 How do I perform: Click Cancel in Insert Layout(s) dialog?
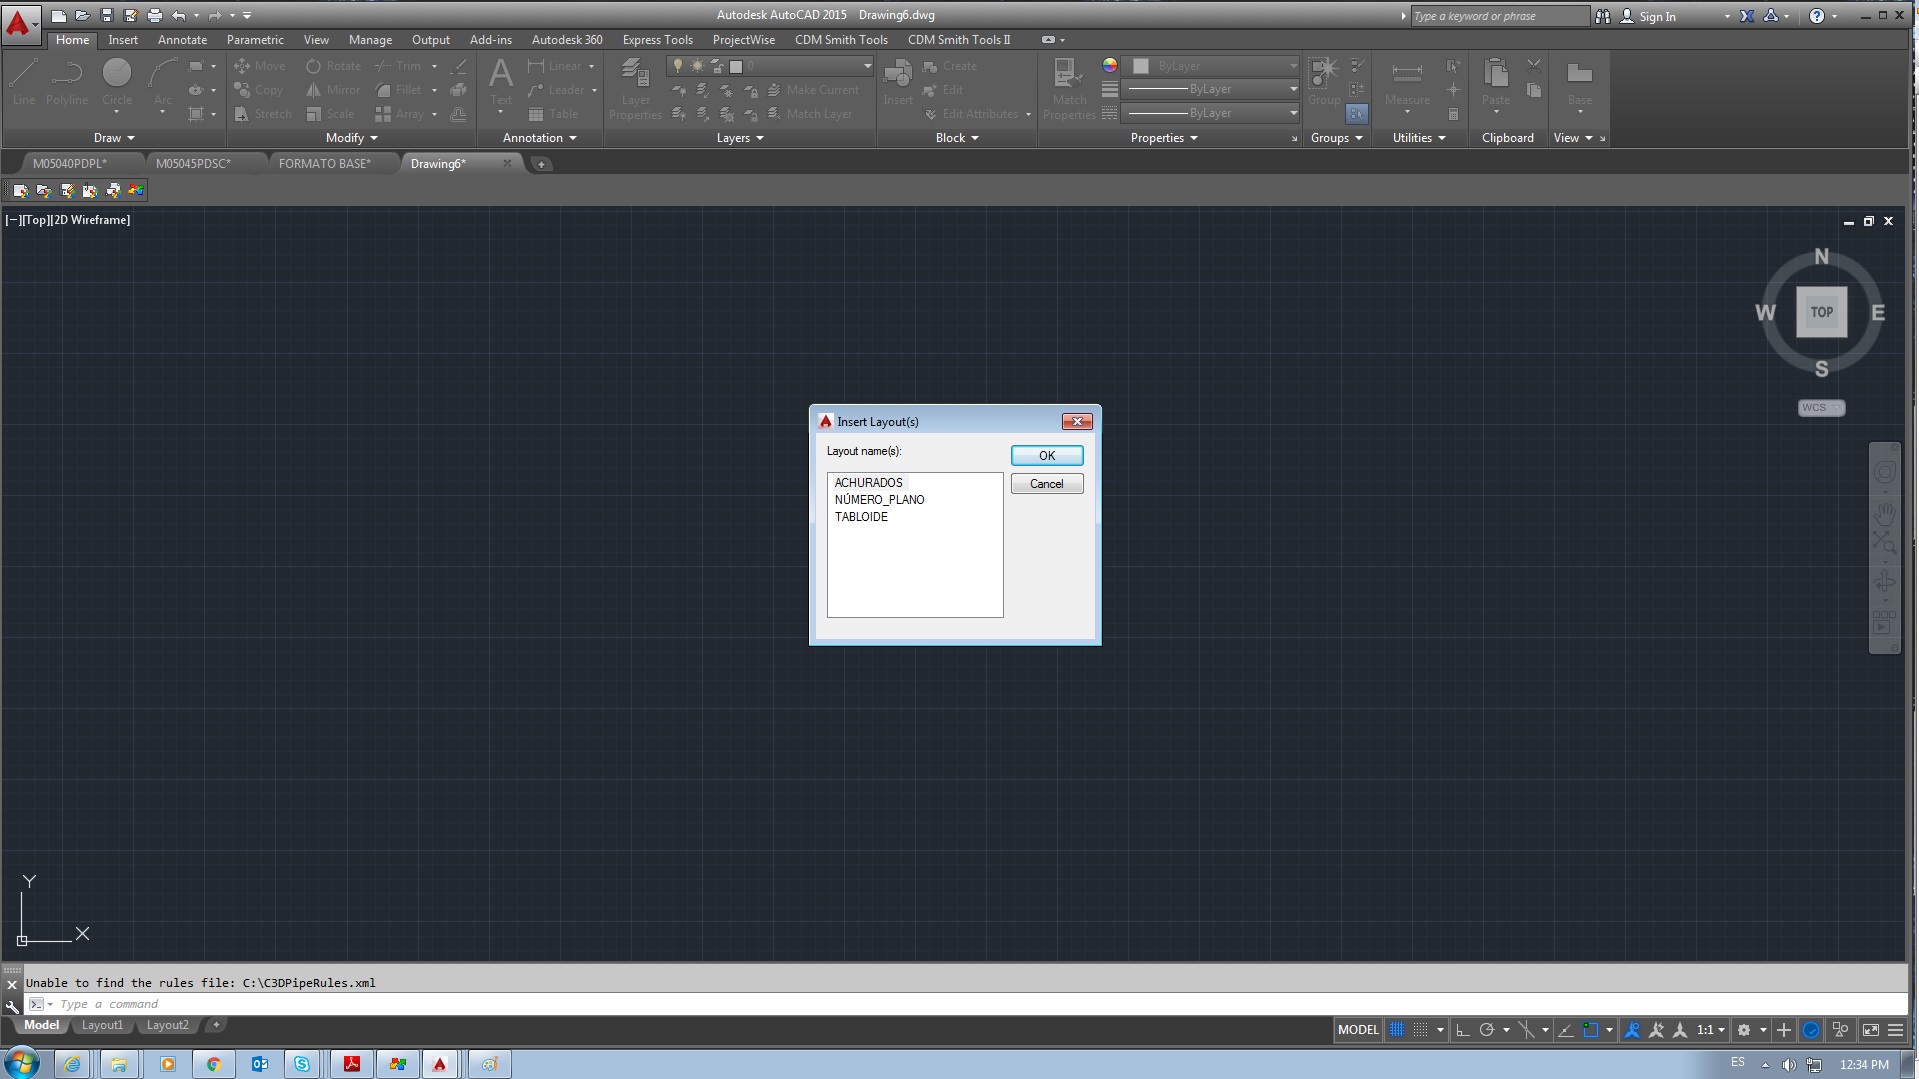pos(1046,484)
